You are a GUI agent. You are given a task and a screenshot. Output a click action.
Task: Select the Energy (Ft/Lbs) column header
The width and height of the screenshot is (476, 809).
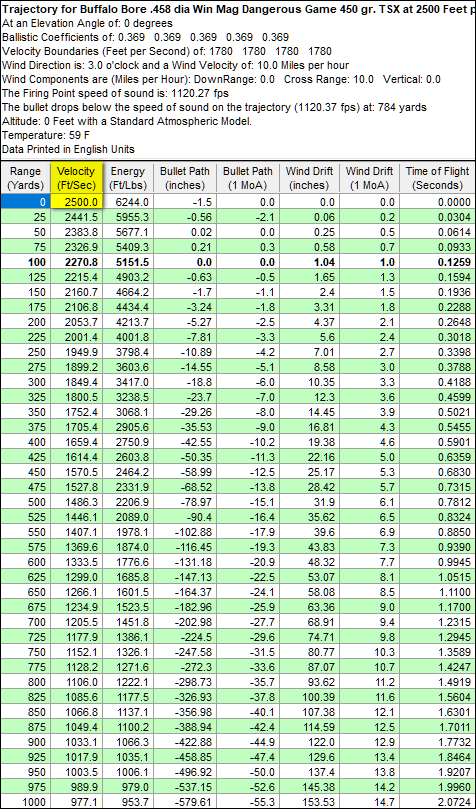tap(128, 179)
